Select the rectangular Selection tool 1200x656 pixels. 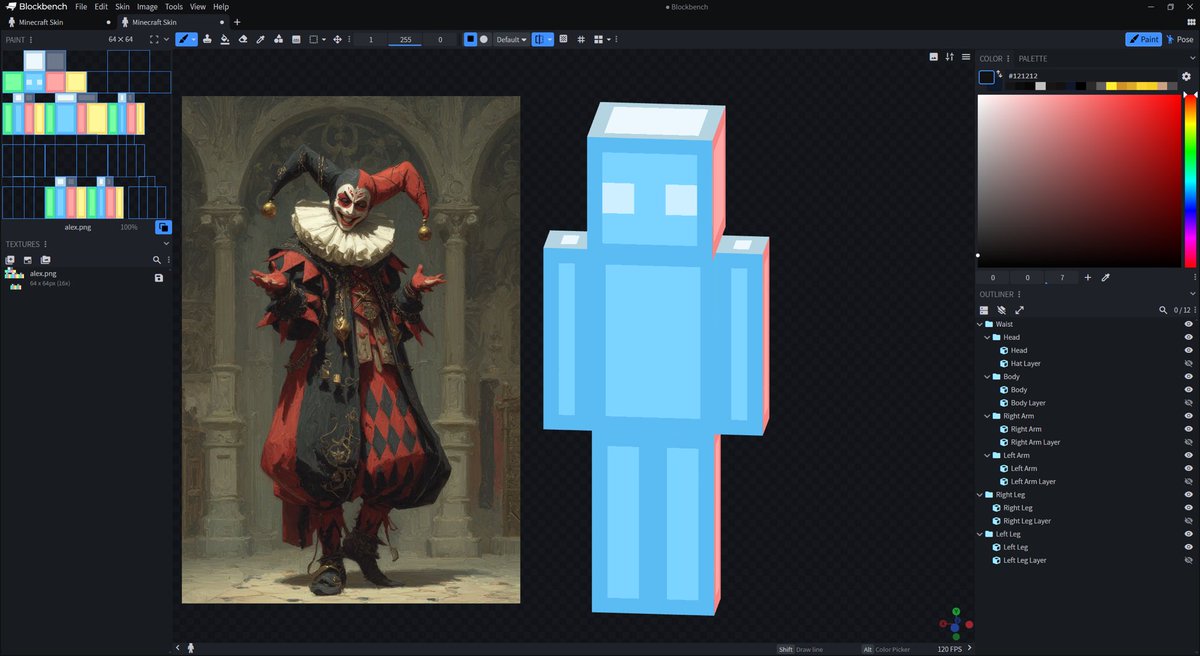pyautogui.click(x=313, y=39)
